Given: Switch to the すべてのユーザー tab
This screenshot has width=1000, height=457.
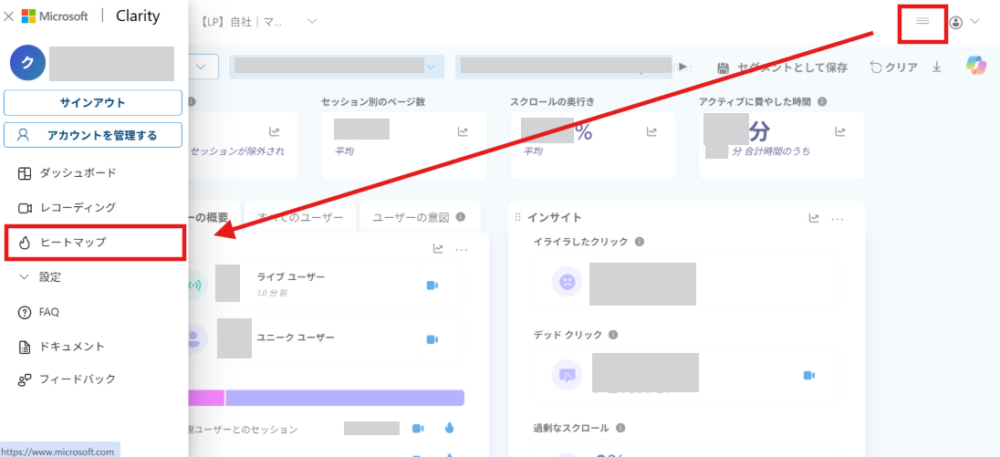Looking at the screenshot, I should pos(300,217).
